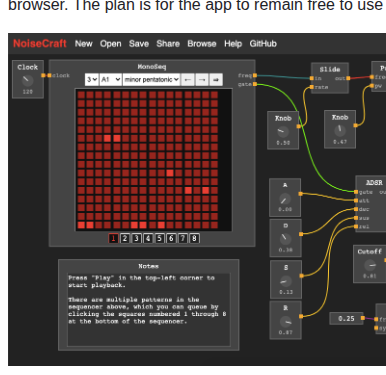Click the MonoSeq freq output port
Viewport: 386px width, 375px height.
coord(255,75)
